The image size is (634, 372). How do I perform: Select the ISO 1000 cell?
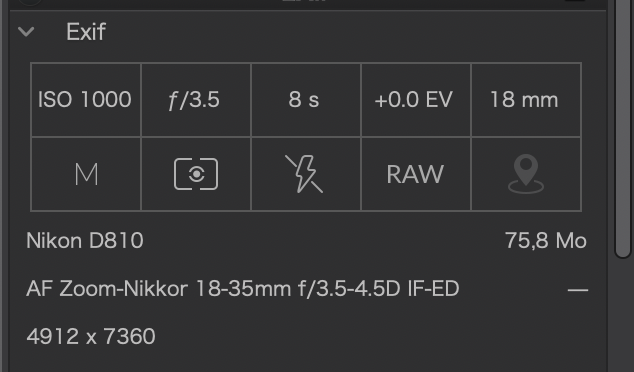point(85,99)
